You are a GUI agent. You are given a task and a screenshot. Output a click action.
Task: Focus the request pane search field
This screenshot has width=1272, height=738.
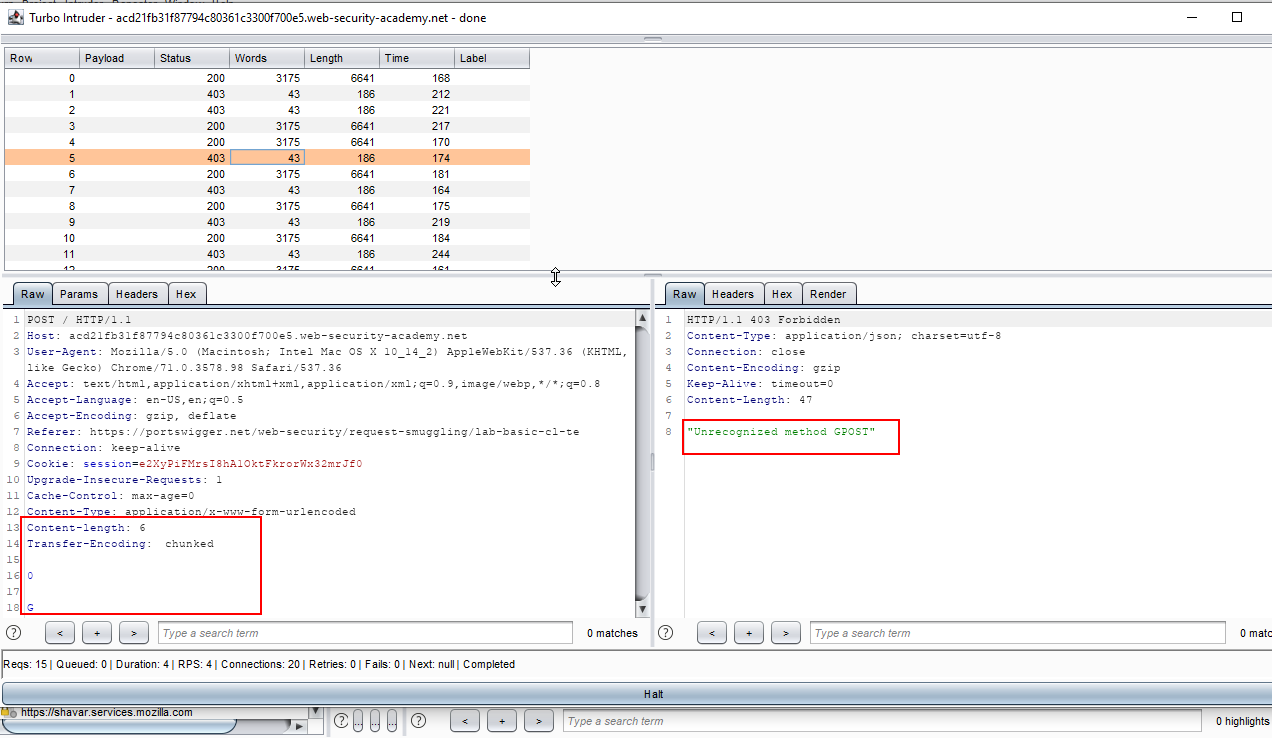365,633
